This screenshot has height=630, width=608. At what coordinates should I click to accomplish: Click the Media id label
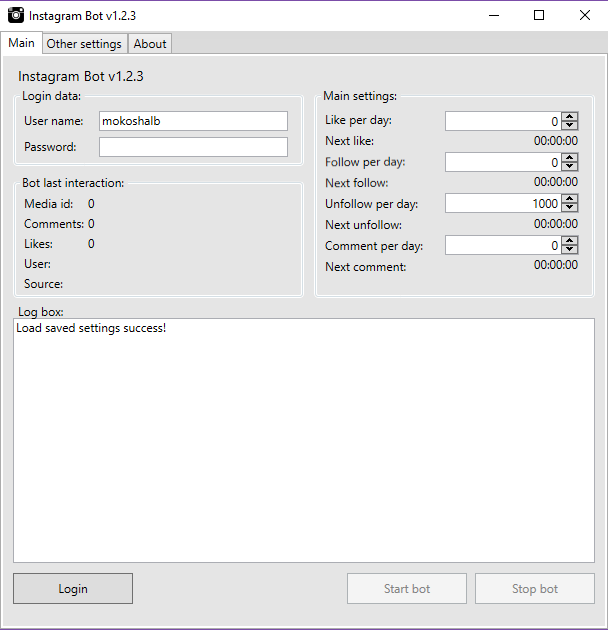[49, 204]
